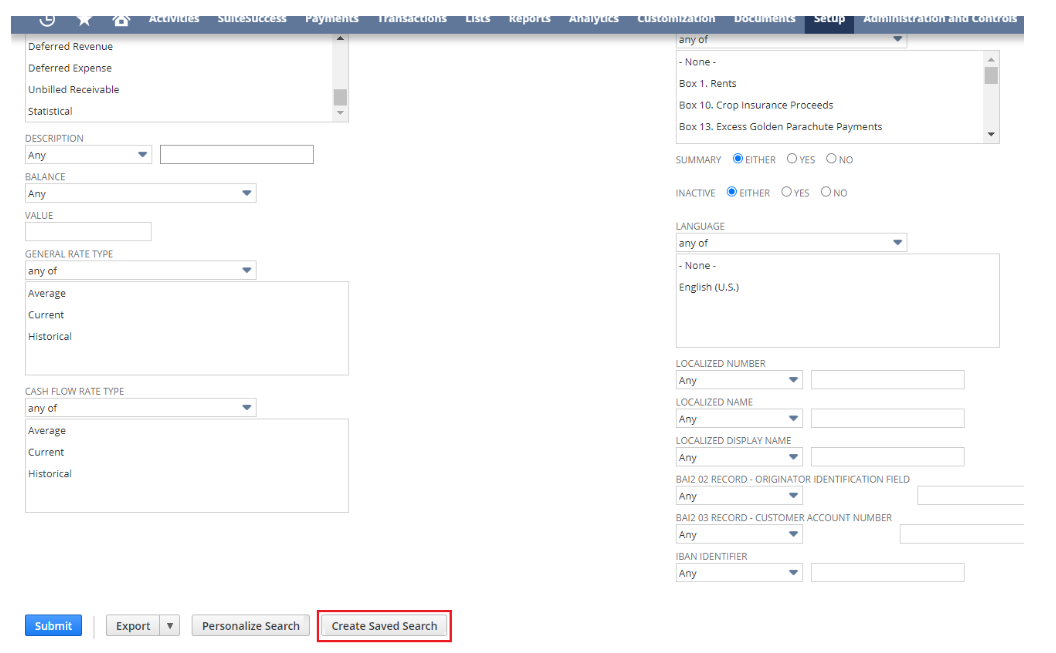Click Localized Display Name text field
Viewport: 1056px width, 653px height.
(x=888, y=456)
